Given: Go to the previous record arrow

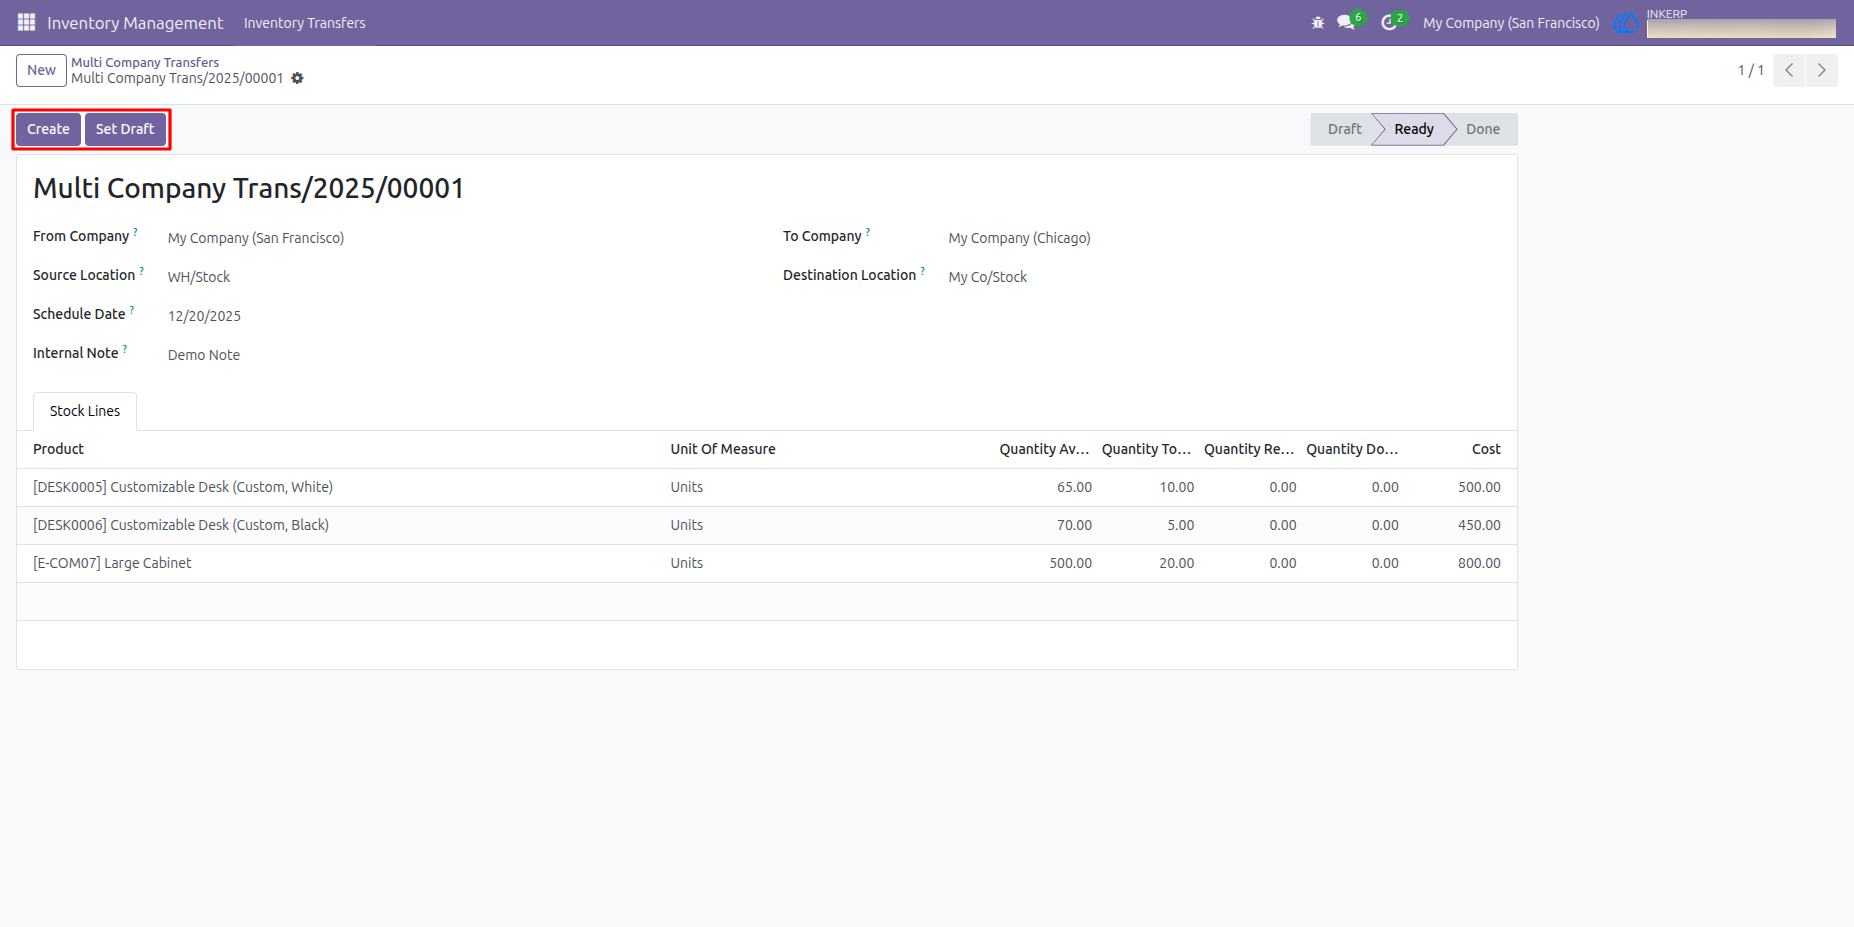Looking at the screenshot, I should 1789,70.
